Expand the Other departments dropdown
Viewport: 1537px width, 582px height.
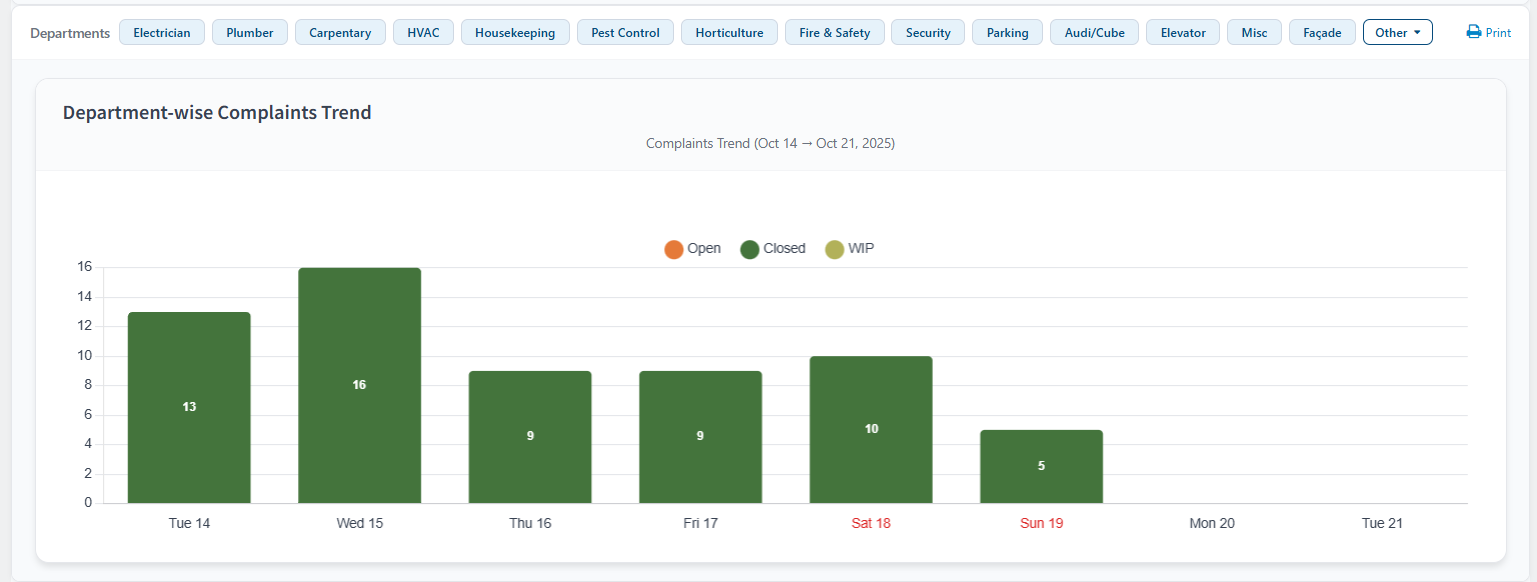point(1397,32)
